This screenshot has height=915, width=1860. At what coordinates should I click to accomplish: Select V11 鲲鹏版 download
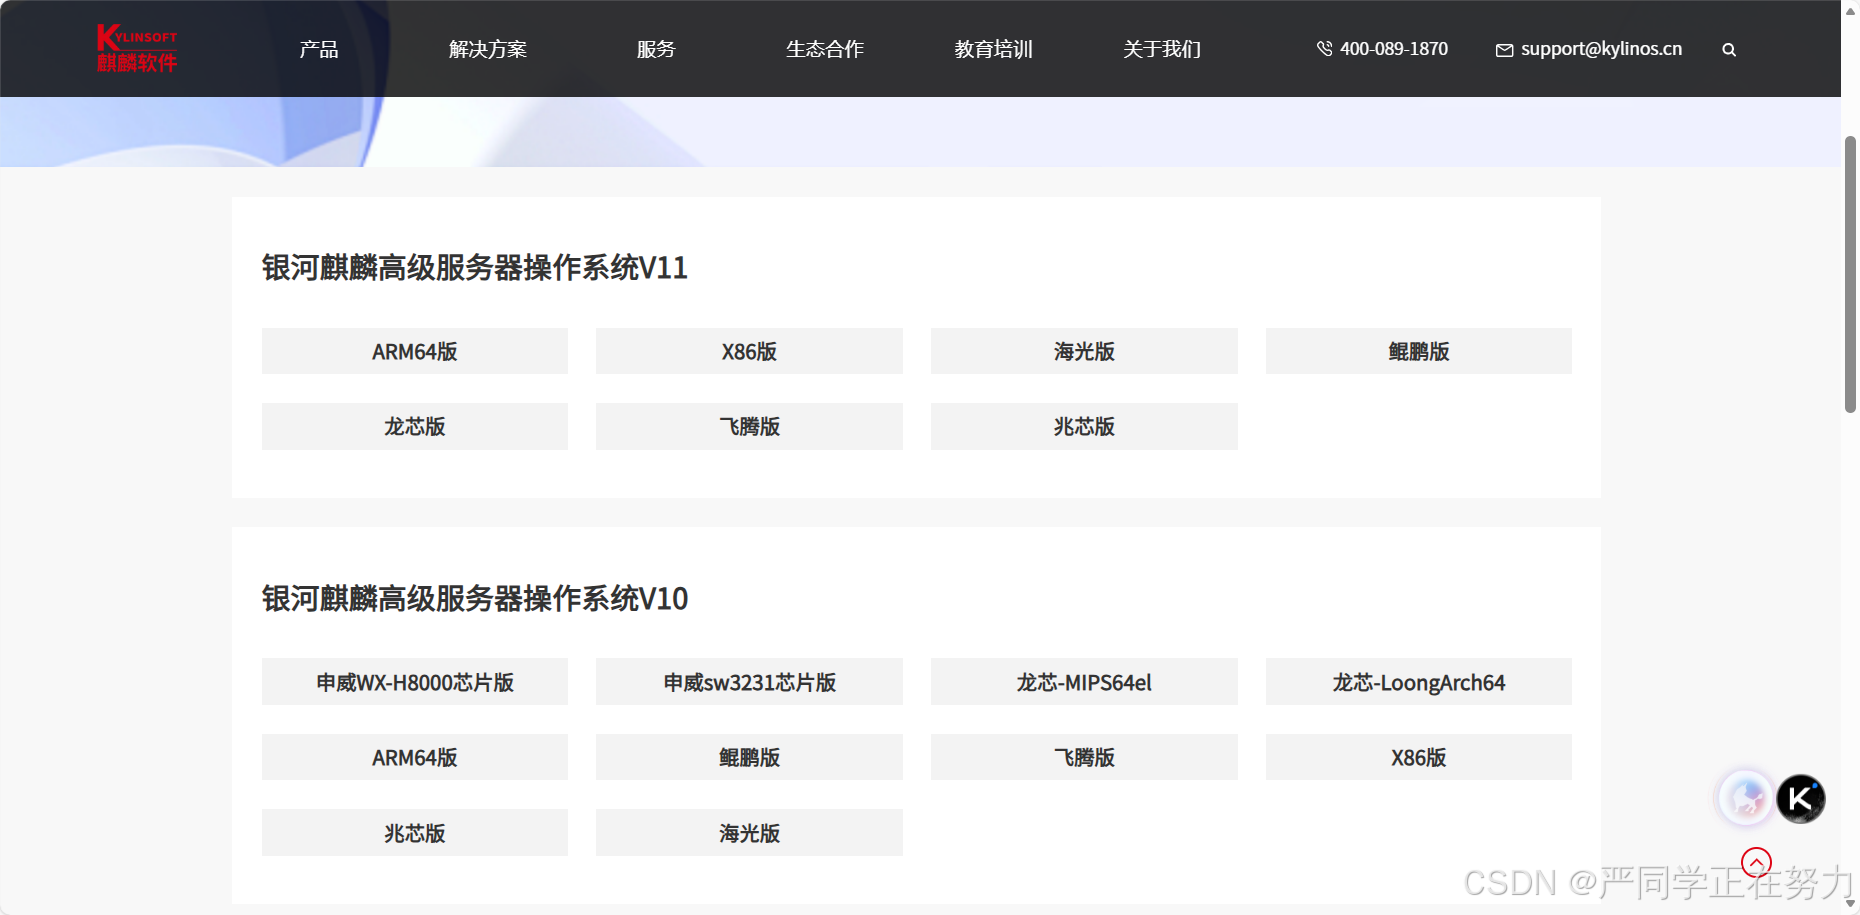(1419, 351)
